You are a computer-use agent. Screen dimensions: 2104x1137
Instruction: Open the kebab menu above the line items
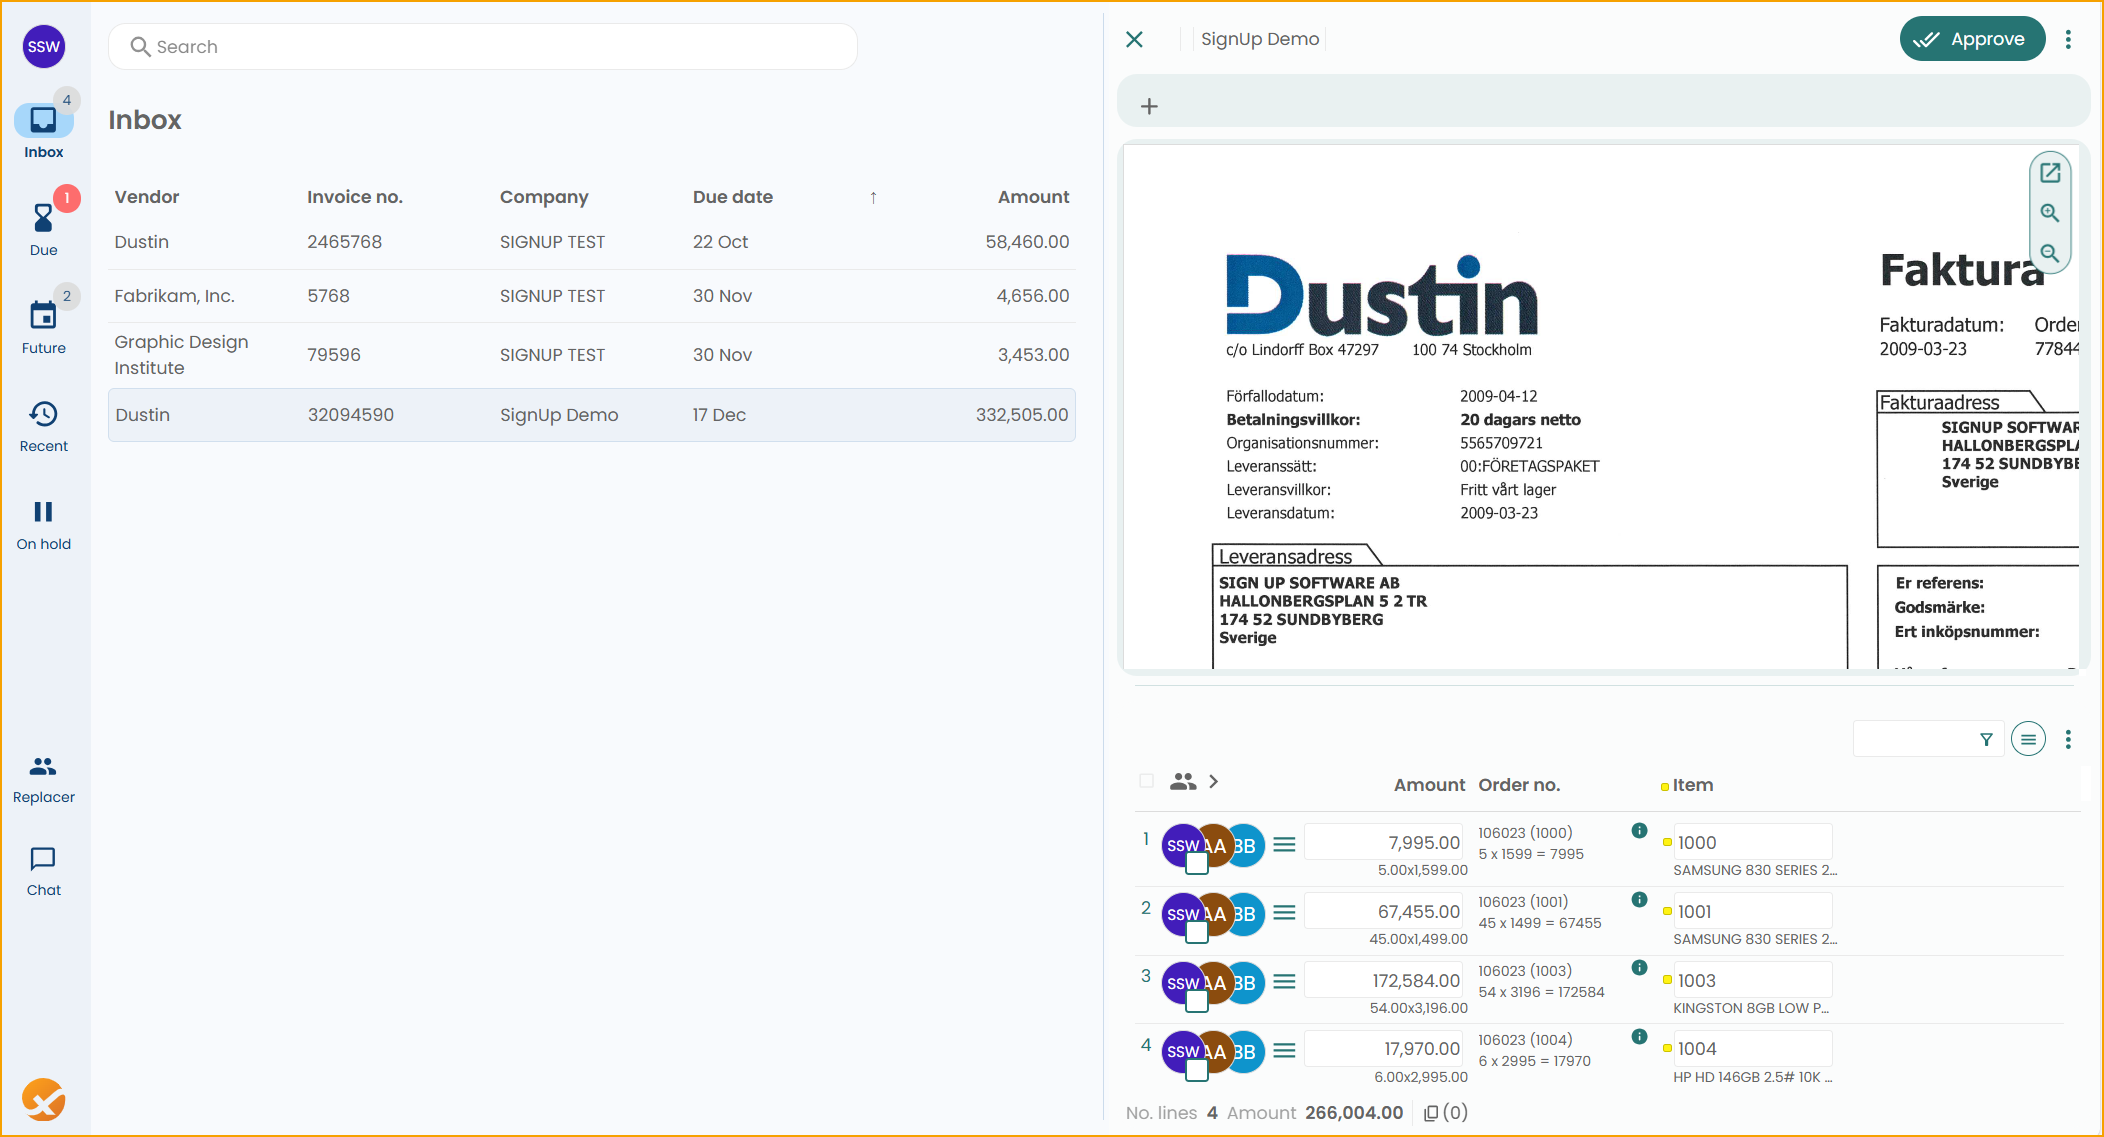tap(2069, 739)
